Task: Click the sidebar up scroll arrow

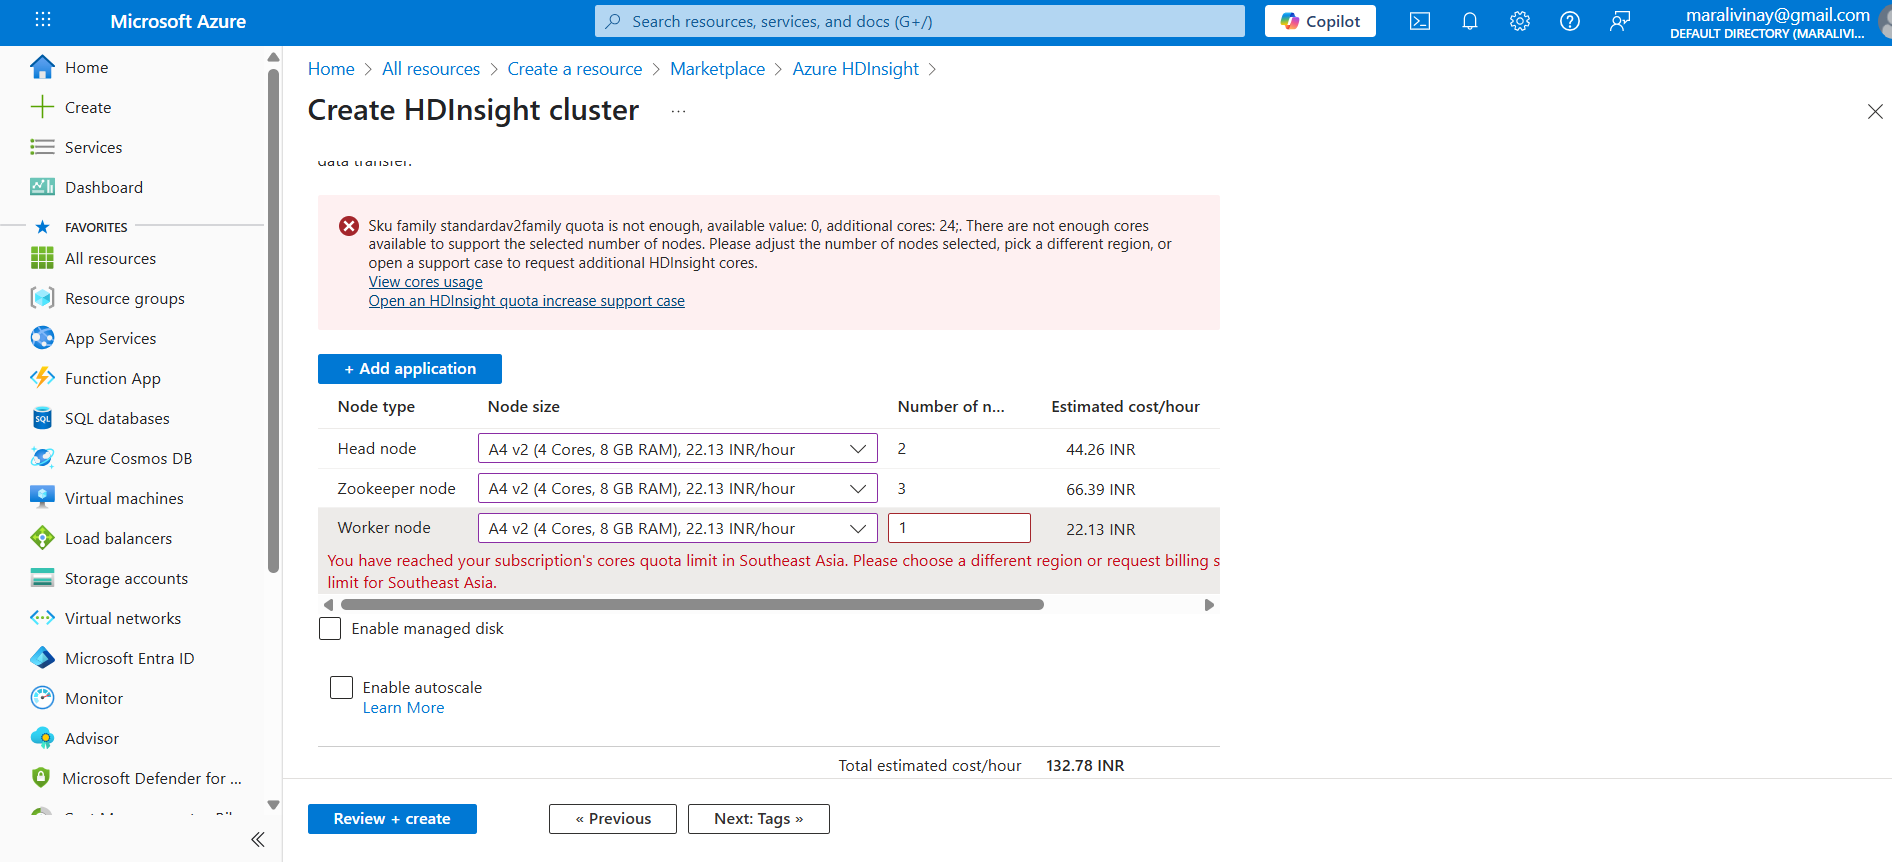Action: point(274,57)
